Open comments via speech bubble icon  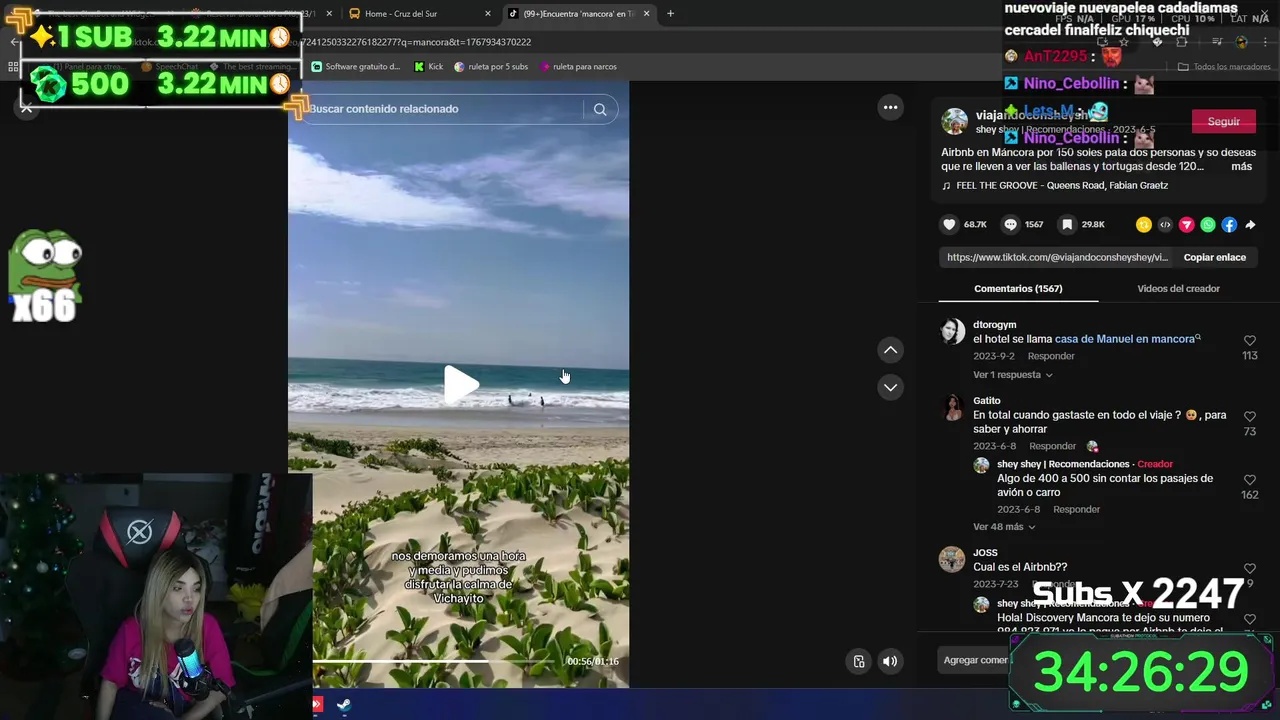(1010, 225)
